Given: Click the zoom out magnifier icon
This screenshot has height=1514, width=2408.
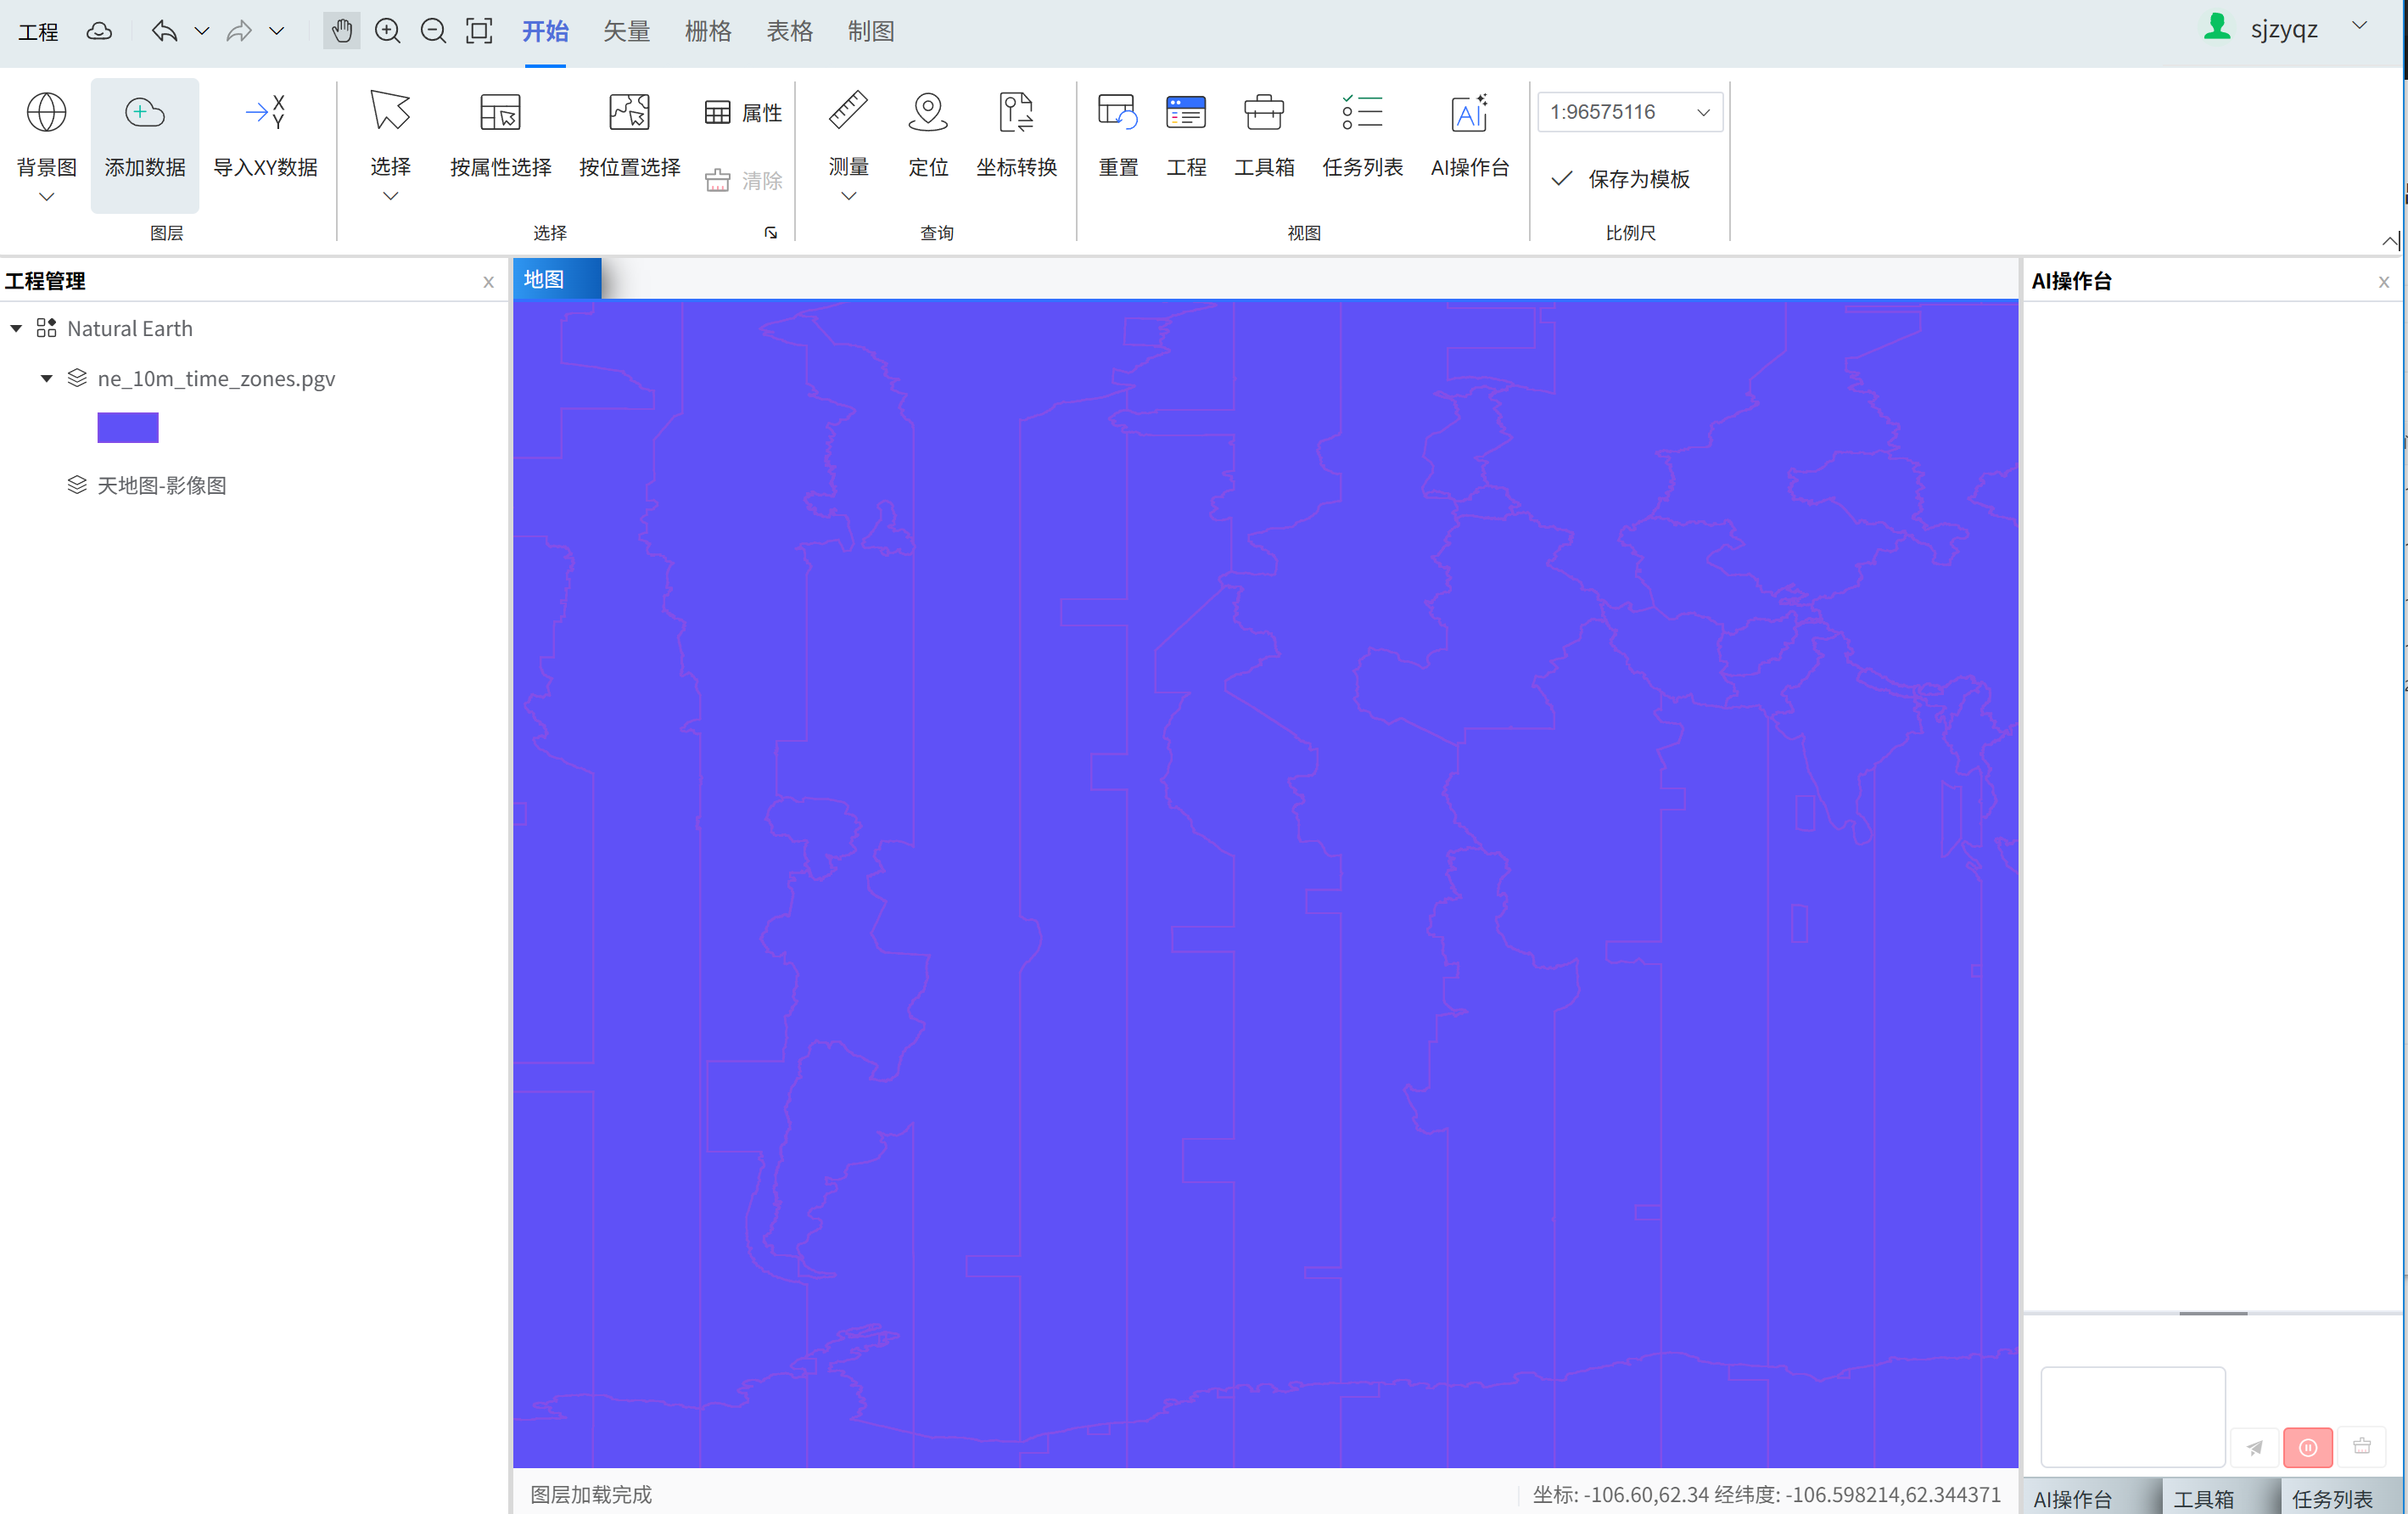Looking at the screenshot, I should click(x=433, y=31).
